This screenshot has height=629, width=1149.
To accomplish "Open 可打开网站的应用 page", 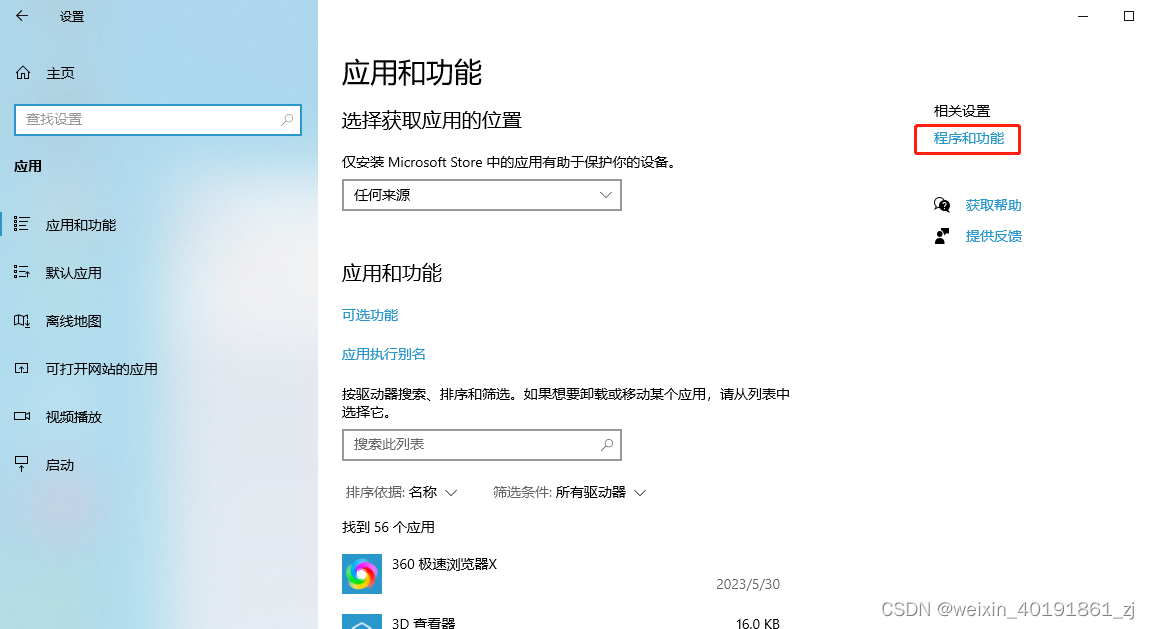I will 101,369.
